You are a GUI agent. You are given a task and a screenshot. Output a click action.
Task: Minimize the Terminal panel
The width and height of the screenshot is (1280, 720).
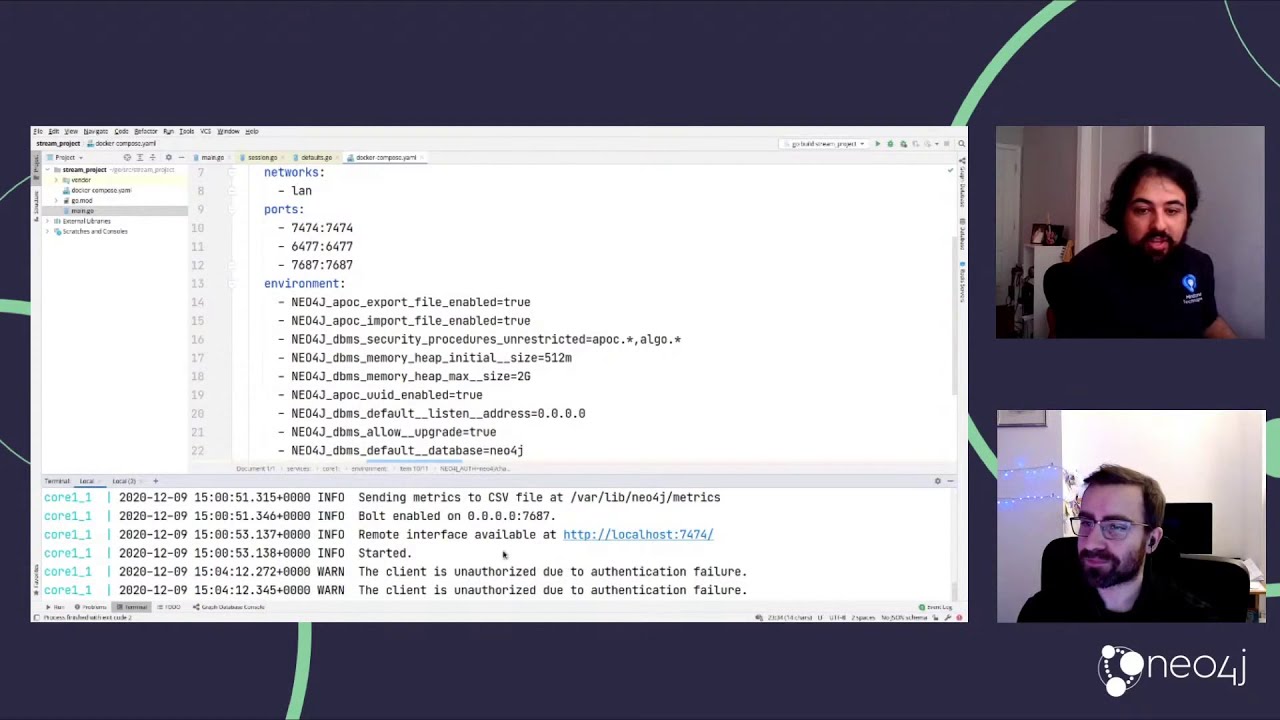950,481
